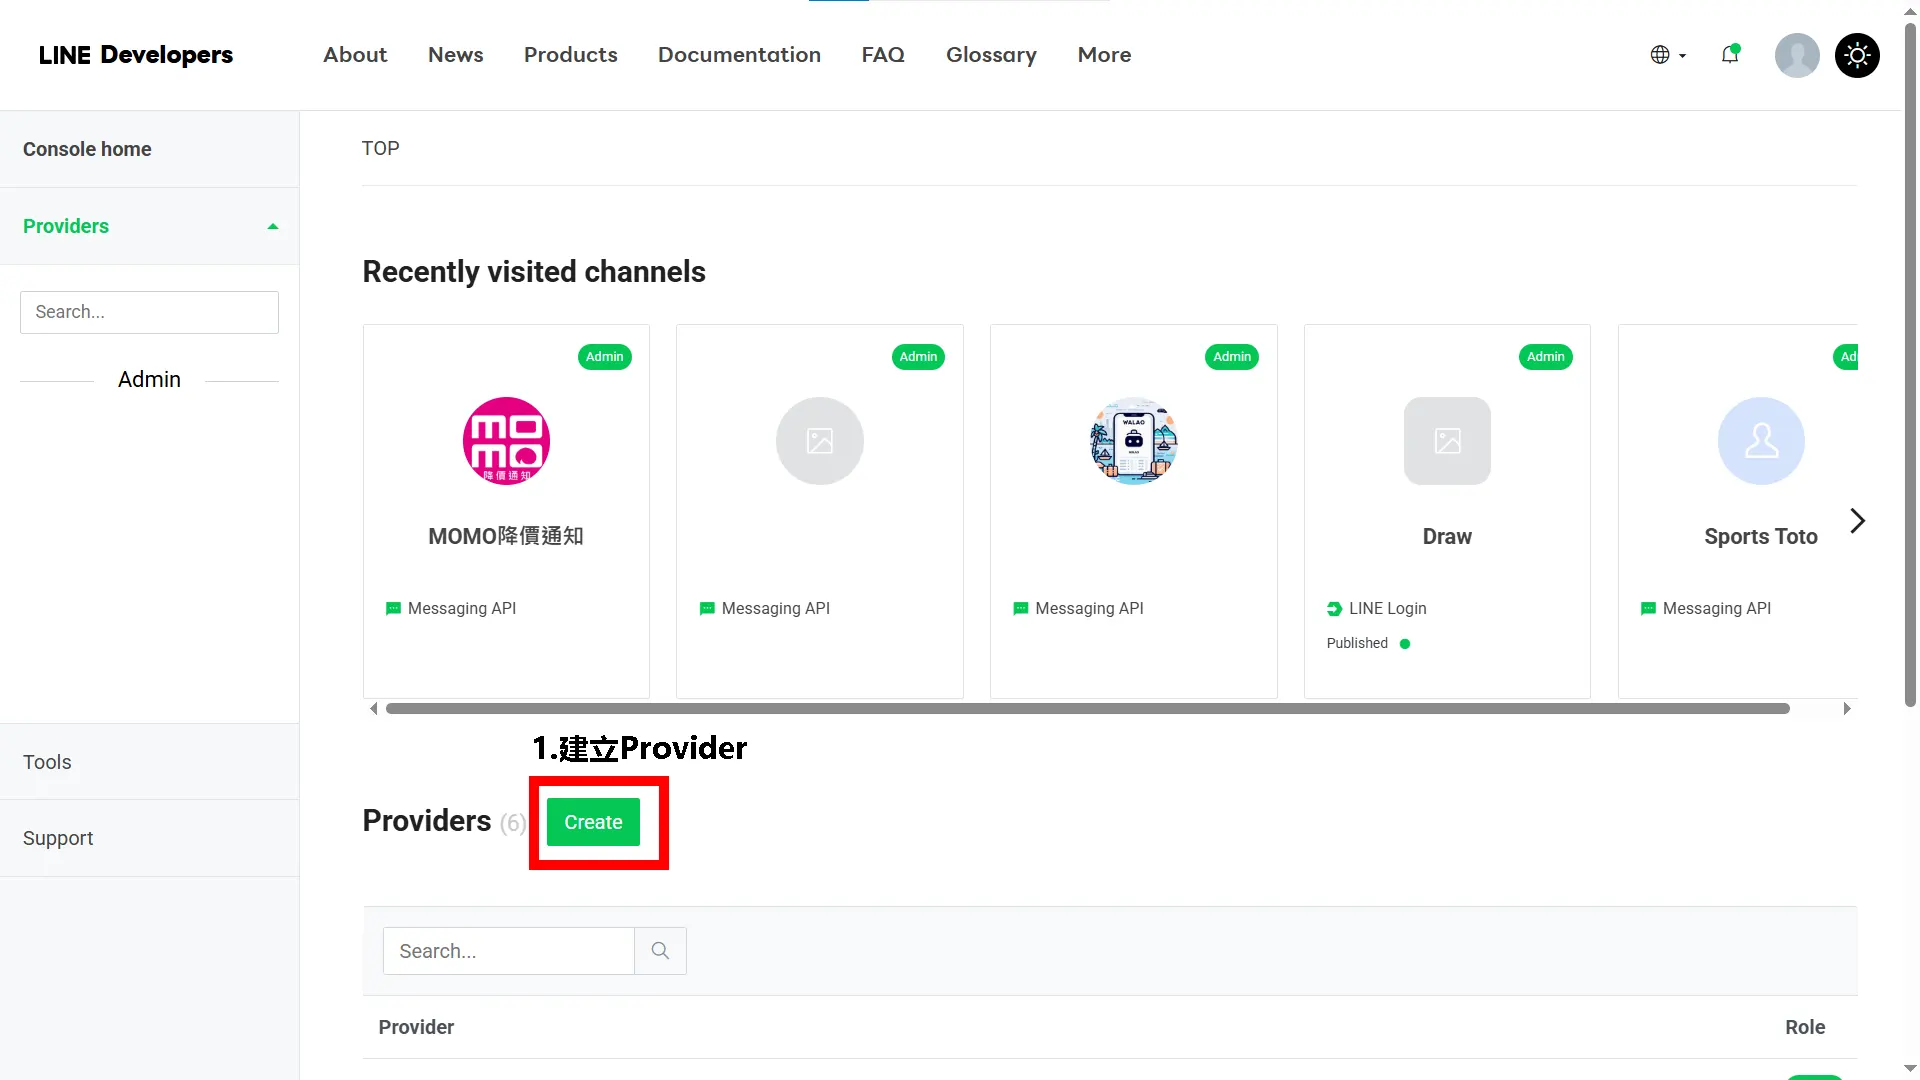Click the search magnifier icon in Providers search
The width and height of the screenshot is (1920, 1080).
(x=659, y=950)
